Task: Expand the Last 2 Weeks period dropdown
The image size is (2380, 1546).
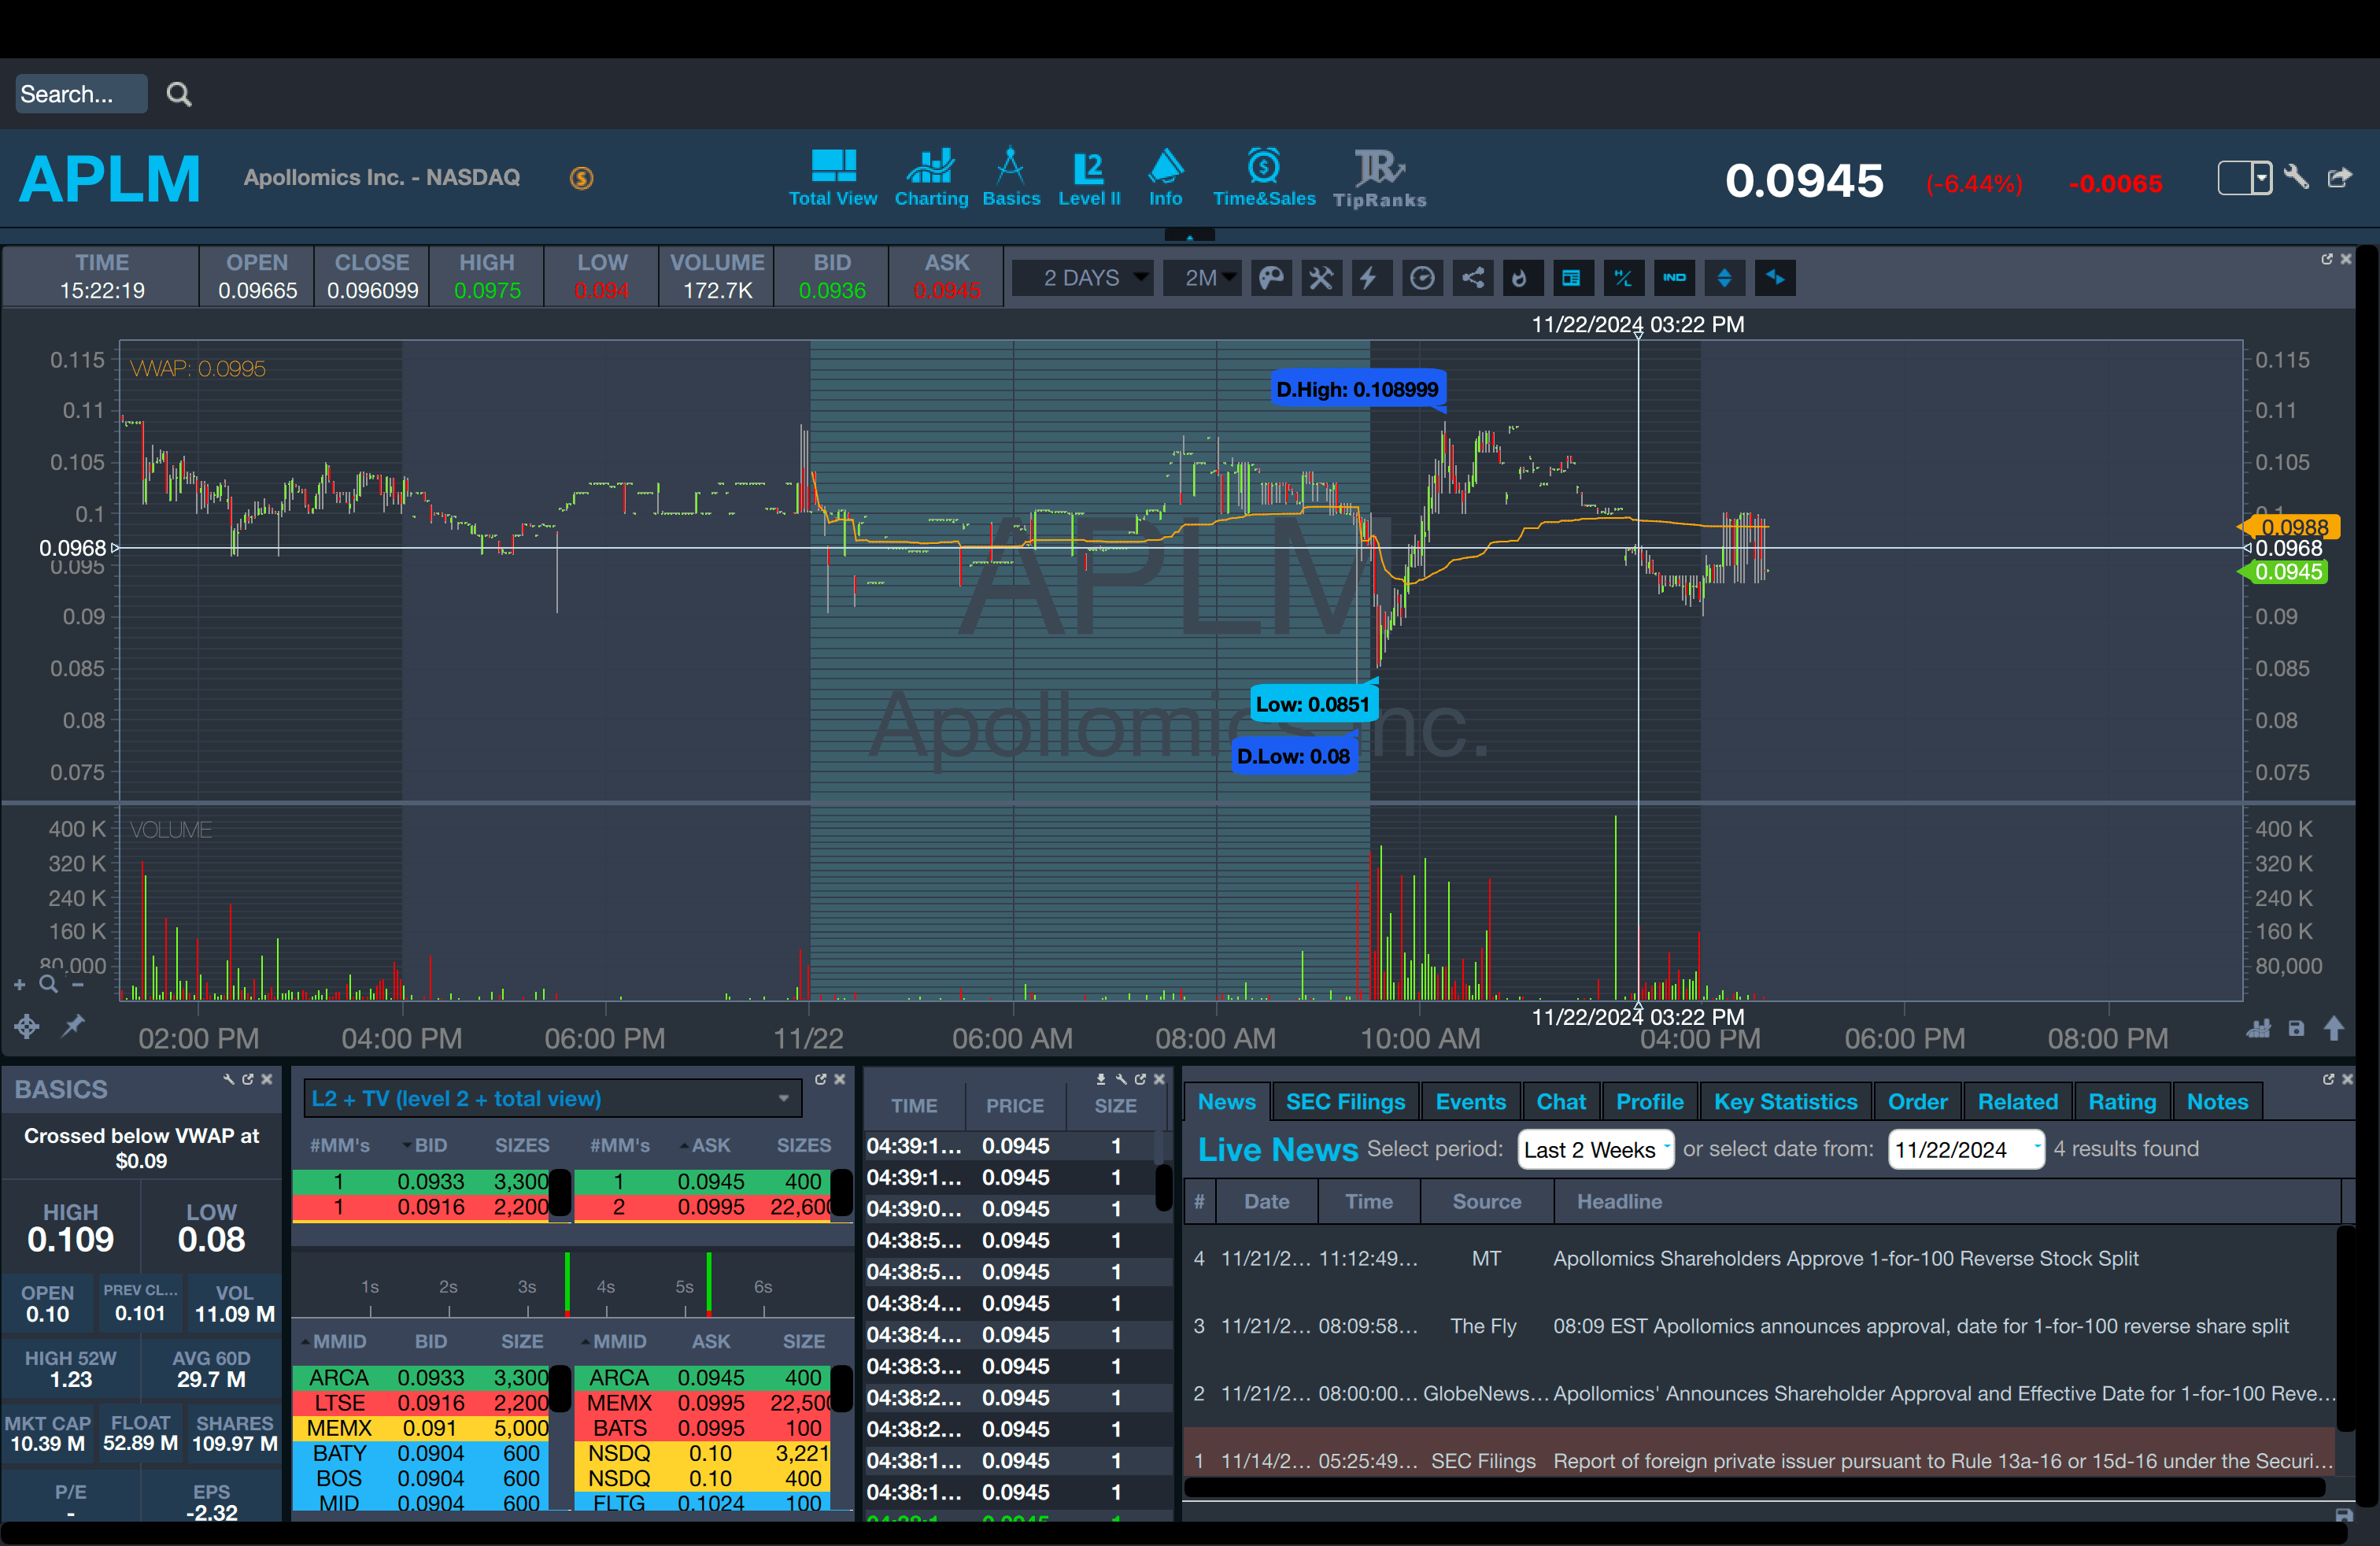Action: (x=1595, y=1149)
